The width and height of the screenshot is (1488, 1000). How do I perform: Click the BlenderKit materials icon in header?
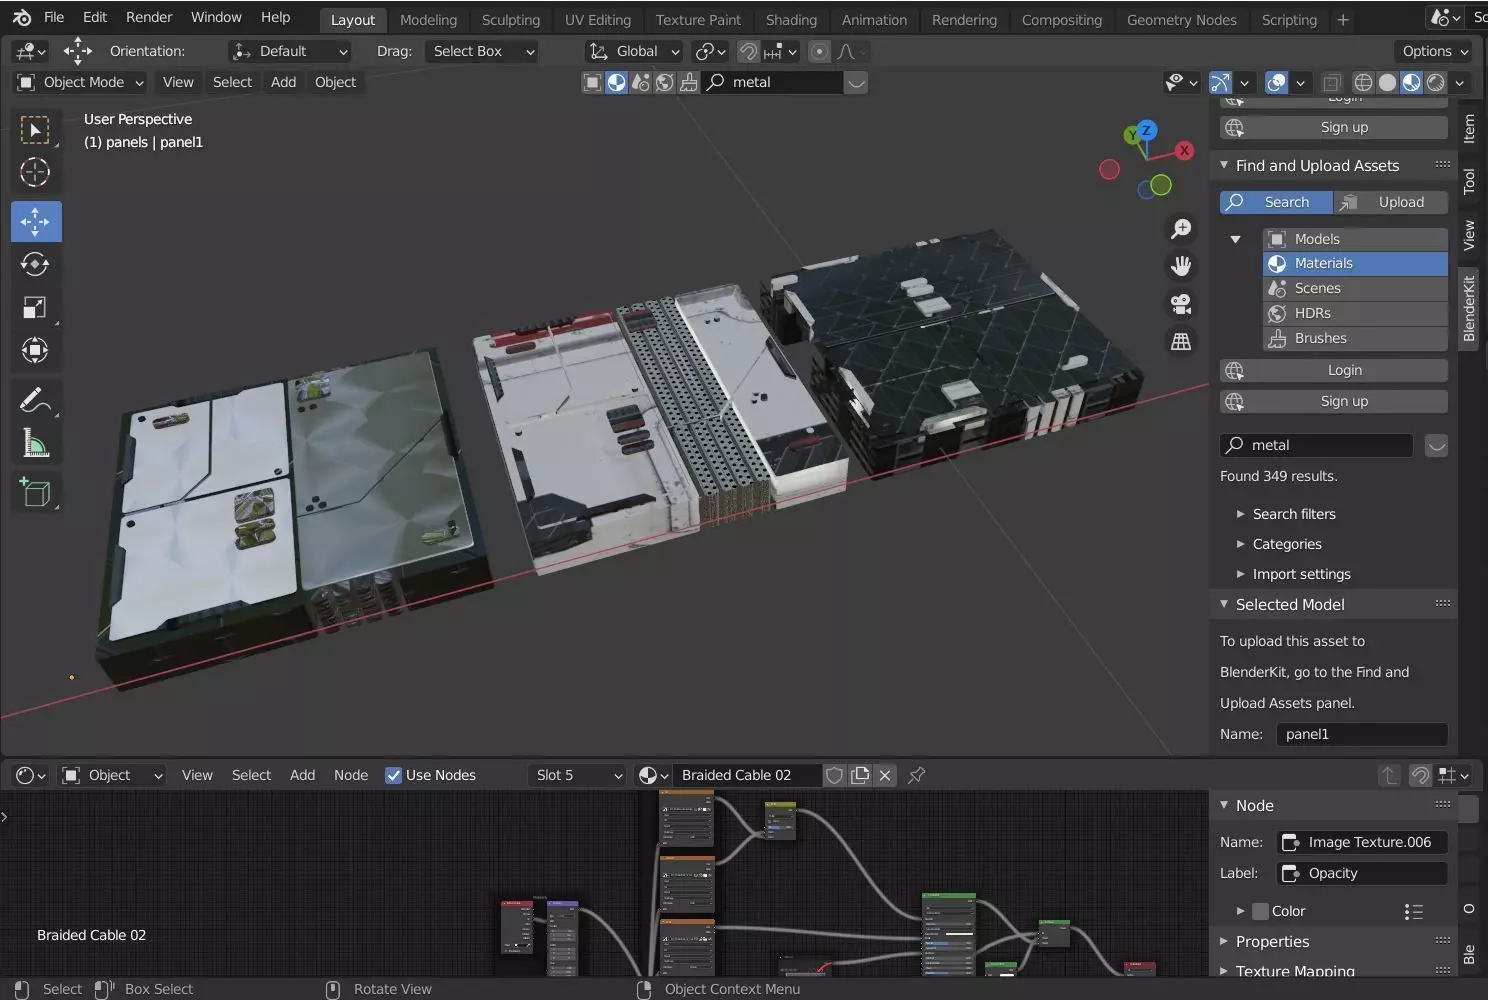click(616, 82)
